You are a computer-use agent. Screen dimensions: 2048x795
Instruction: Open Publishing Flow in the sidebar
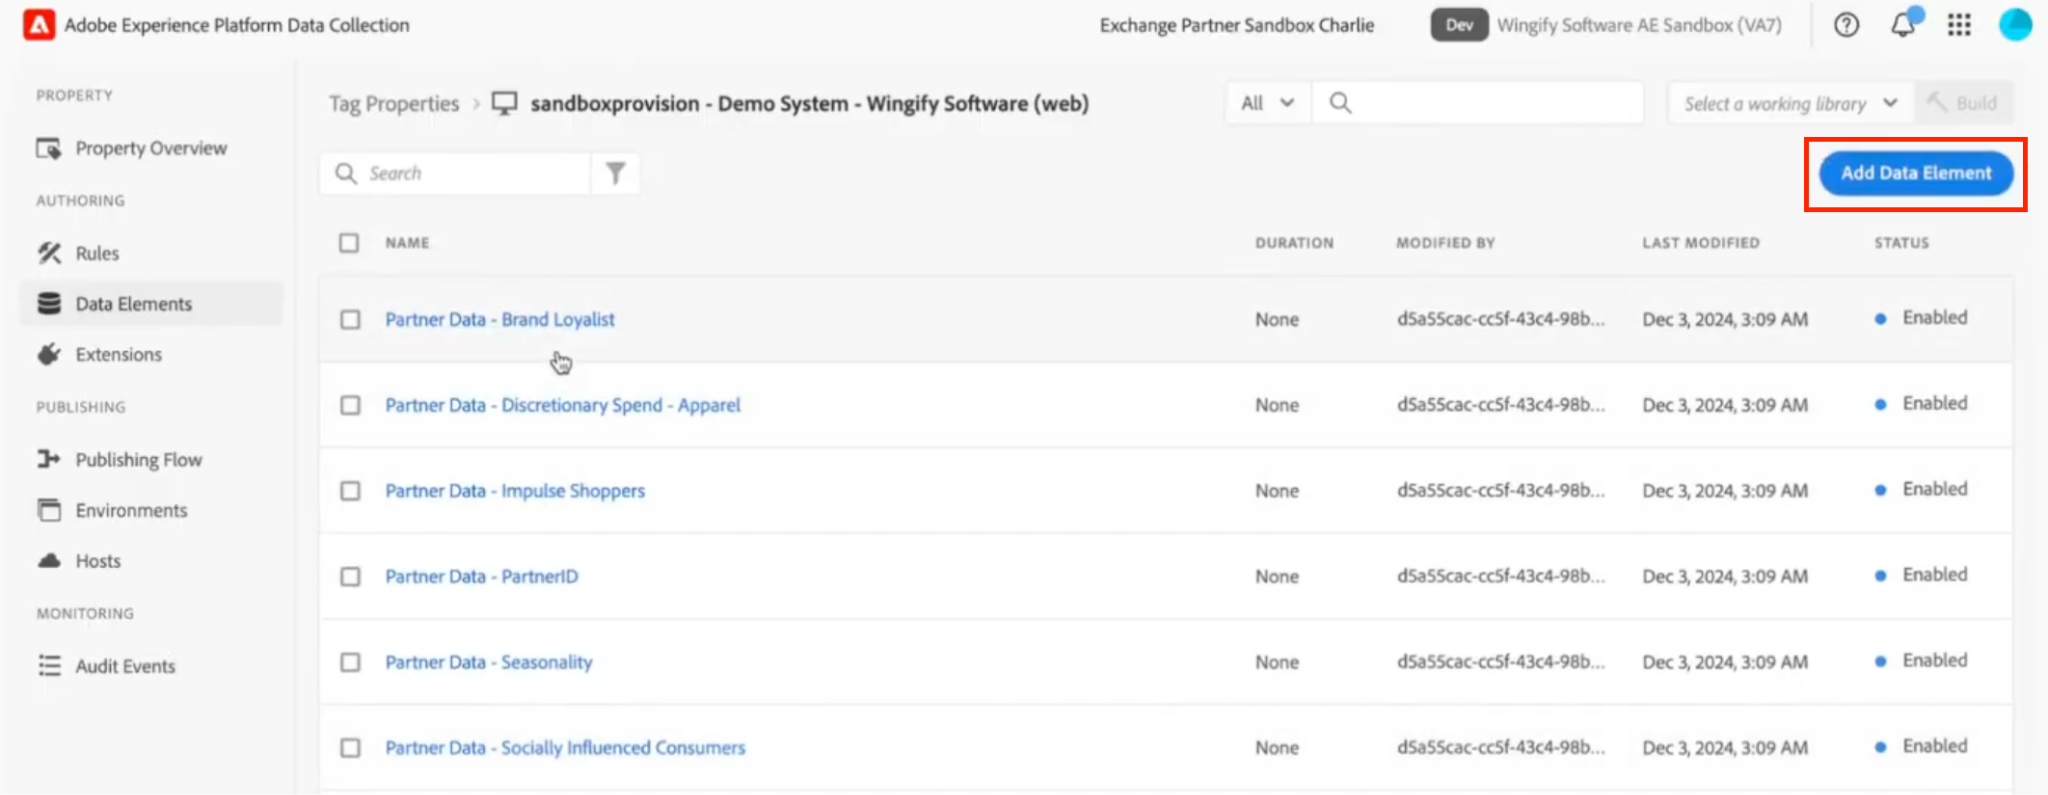click(138, 459)
